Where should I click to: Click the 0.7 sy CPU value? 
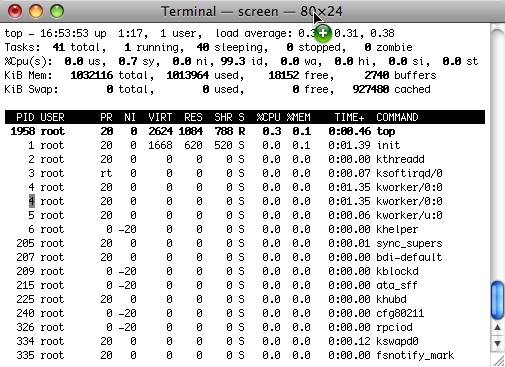pos(139,61)
